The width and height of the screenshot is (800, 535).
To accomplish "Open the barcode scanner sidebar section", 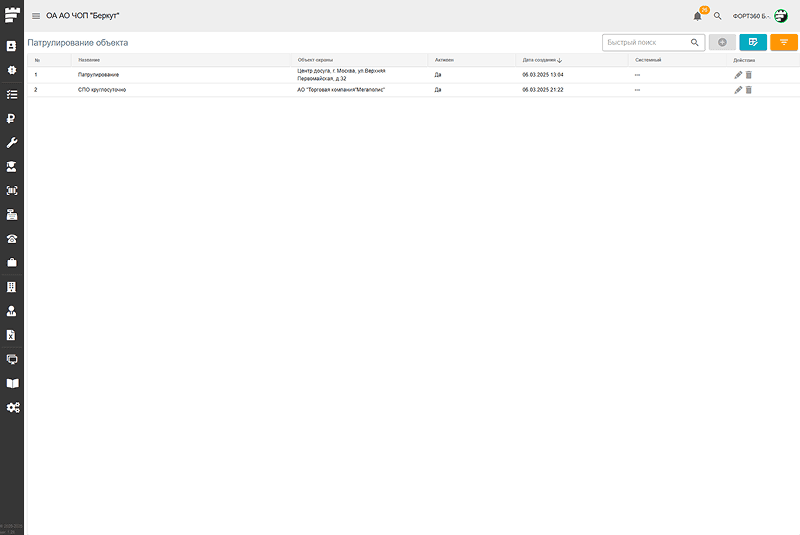I will pyautogui.click(x=11, y=190).
